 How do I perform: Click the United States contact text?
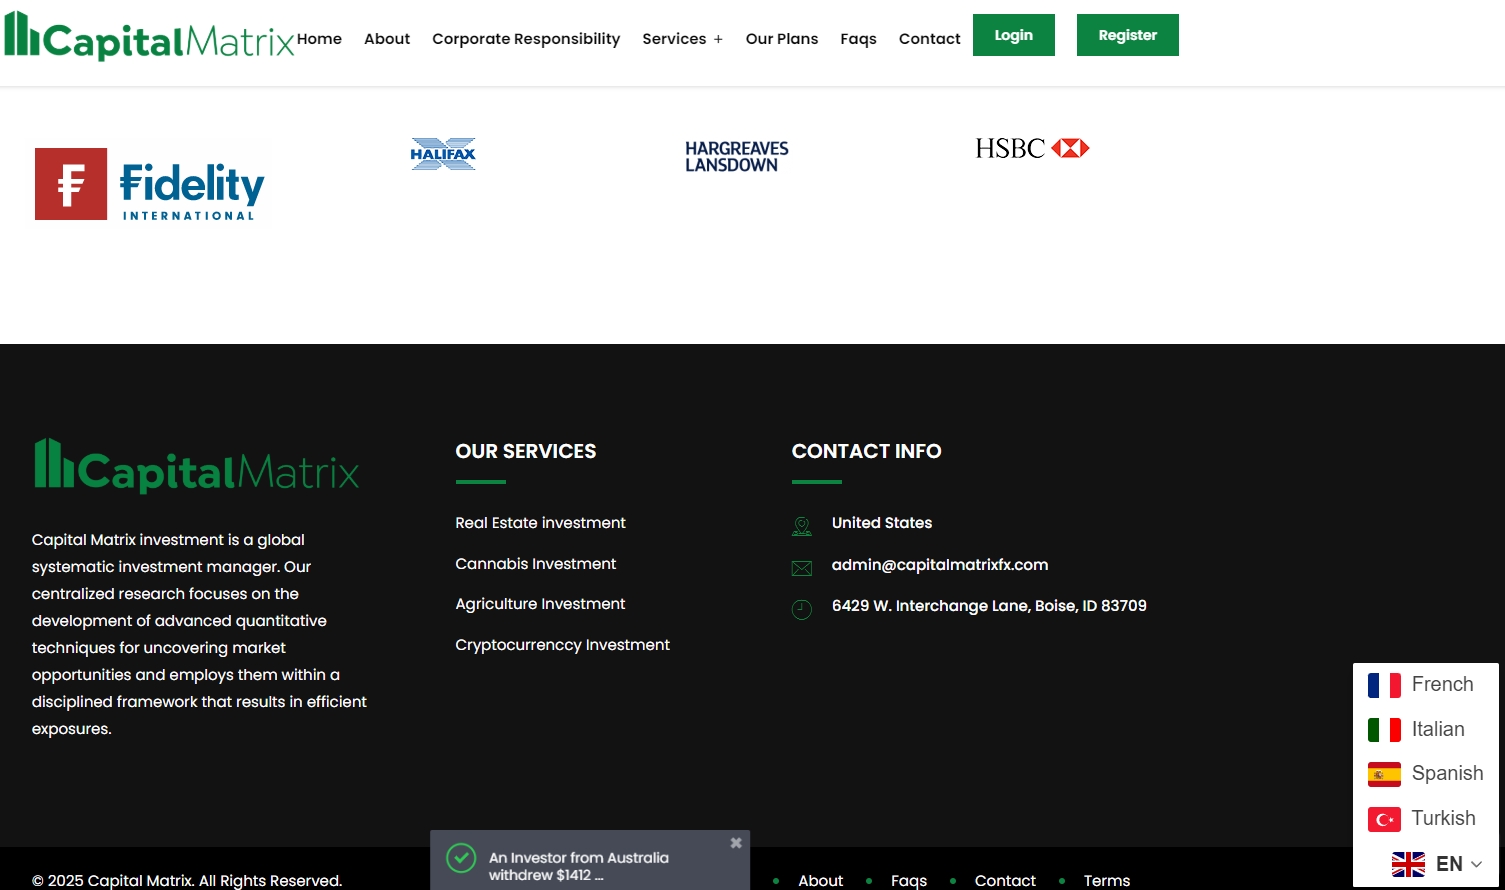[882, 523]
